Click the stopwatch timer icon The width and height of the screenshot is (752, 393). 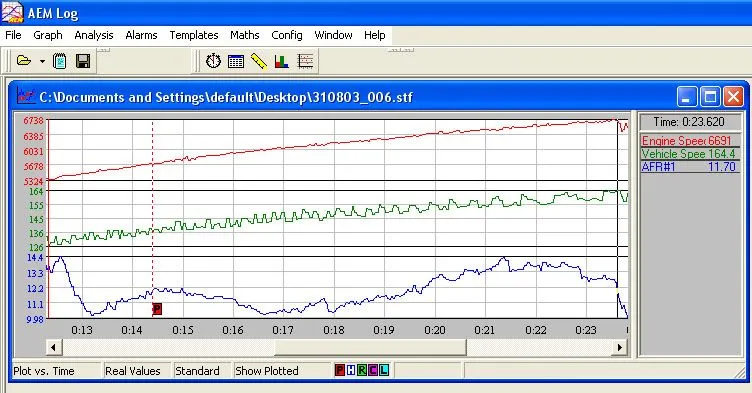213,61
